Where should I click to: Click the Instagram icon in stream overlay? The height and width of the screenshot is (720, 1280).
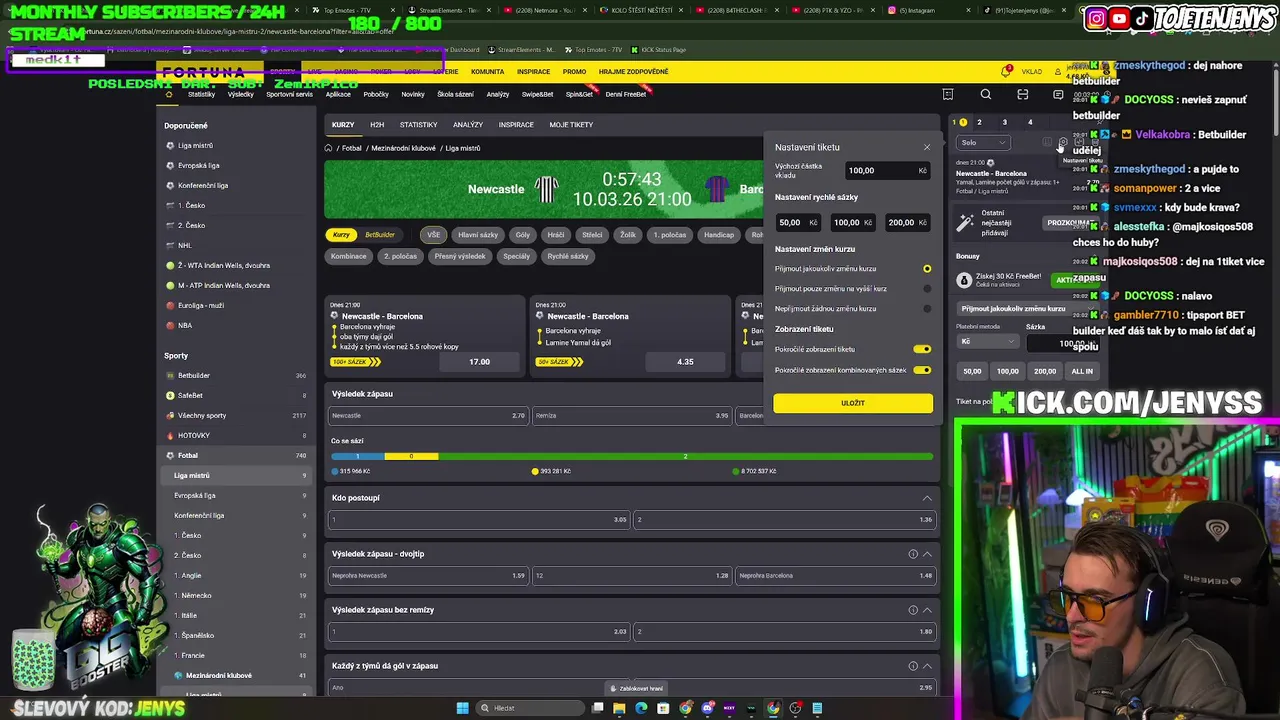pos(1096,18)
